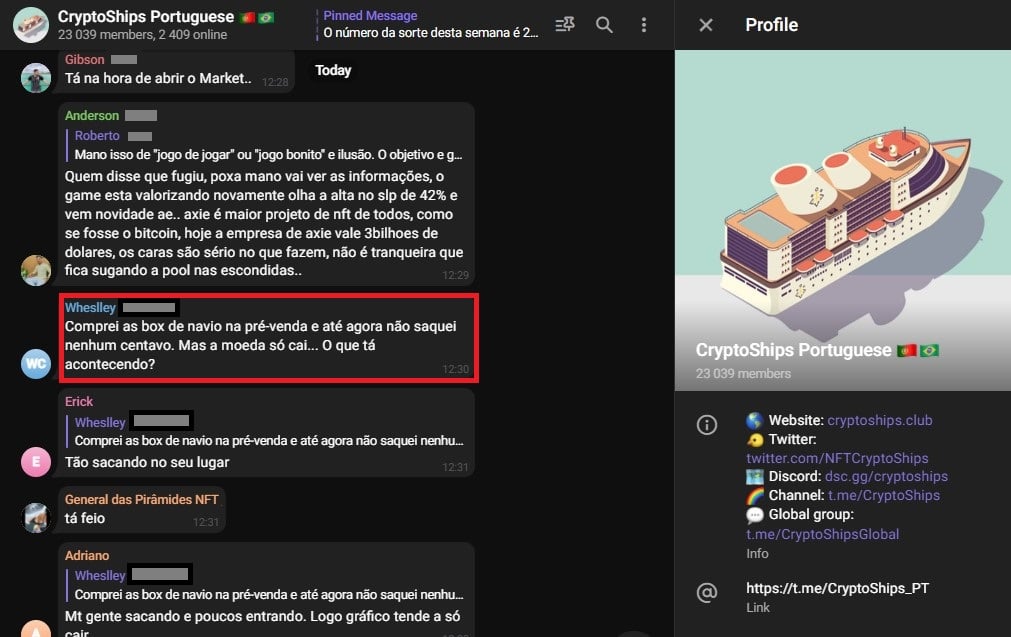1011x637 pixels.
Task: Click the @ link icon in Profile
Action: 707,592
